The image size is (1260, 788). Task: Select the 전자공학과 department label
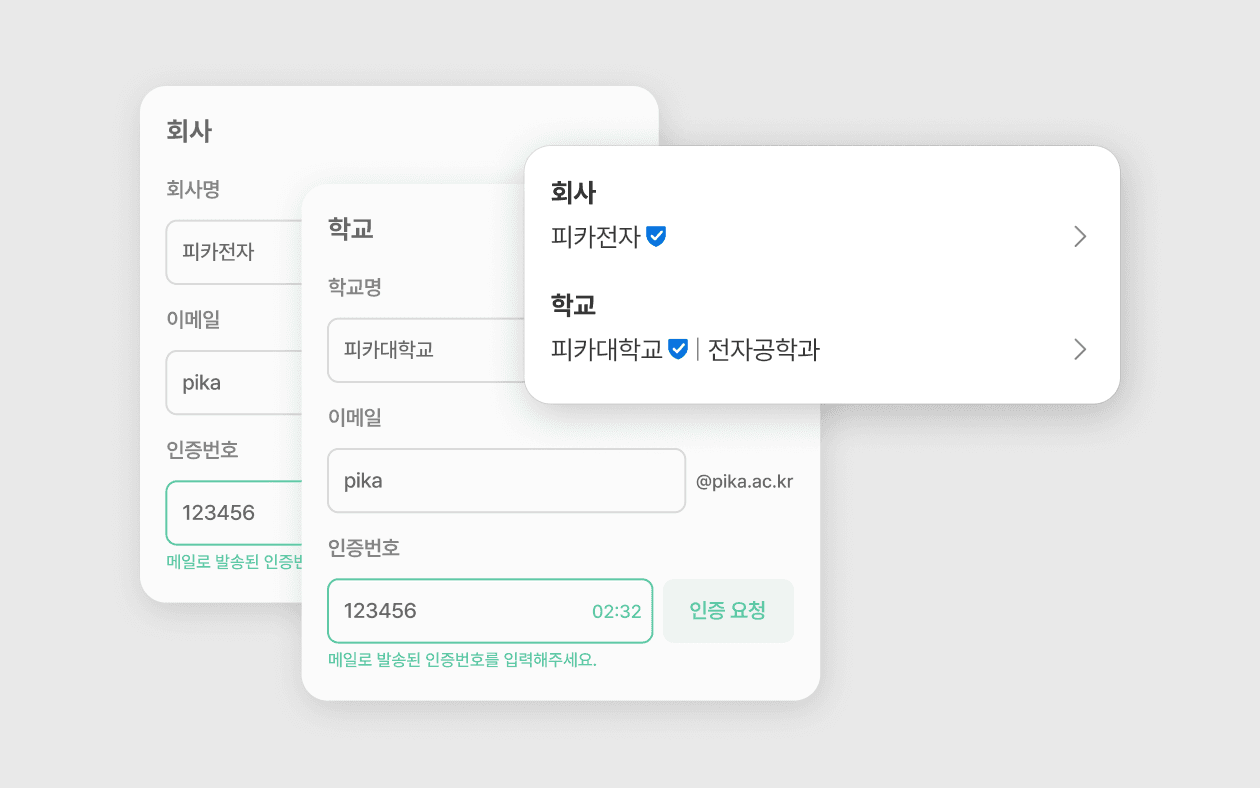coord(763,350)
